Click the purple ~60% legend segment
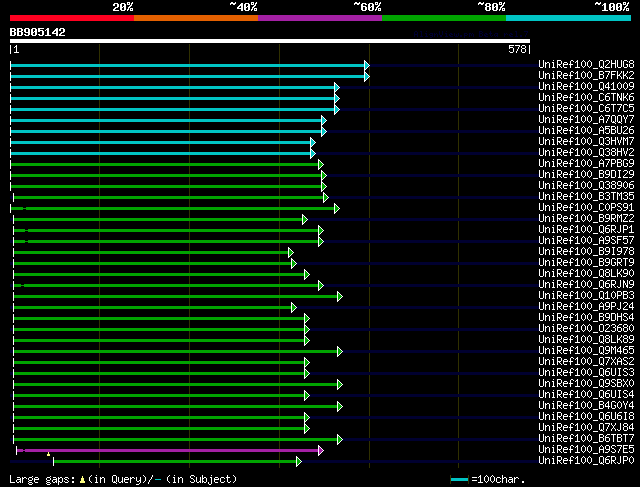Image resolution: width=640 pixels, height=487 pixels. coord(320,18)
